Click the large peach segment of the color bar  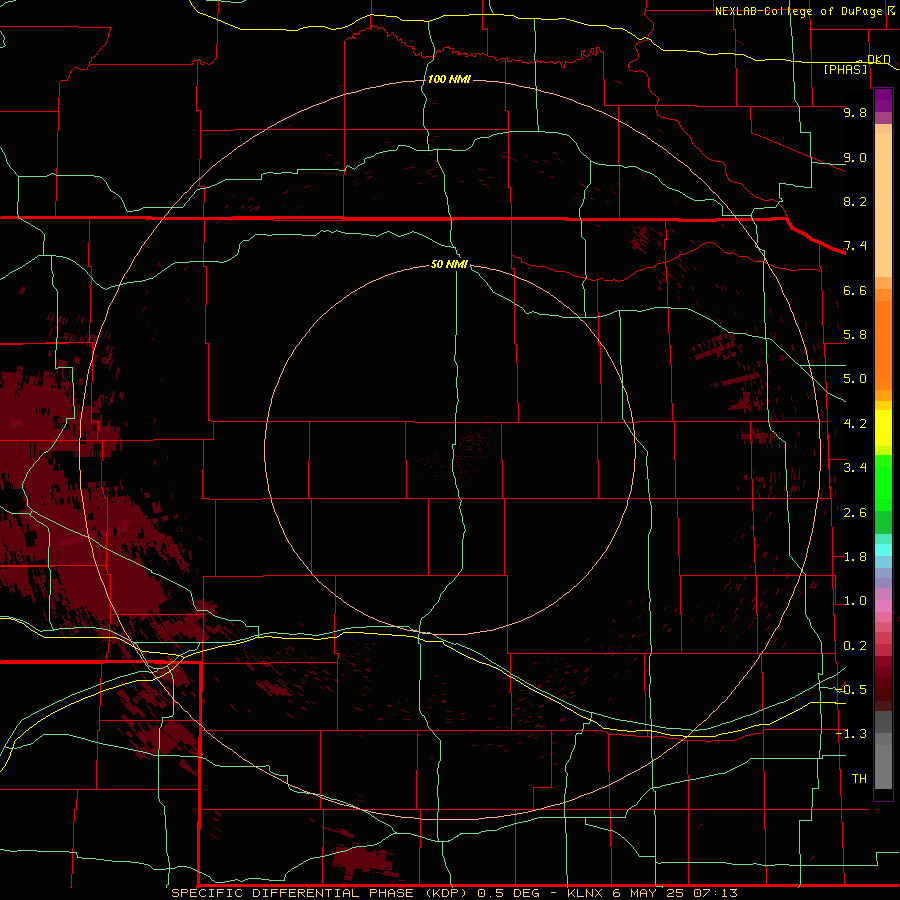[883, 205]
